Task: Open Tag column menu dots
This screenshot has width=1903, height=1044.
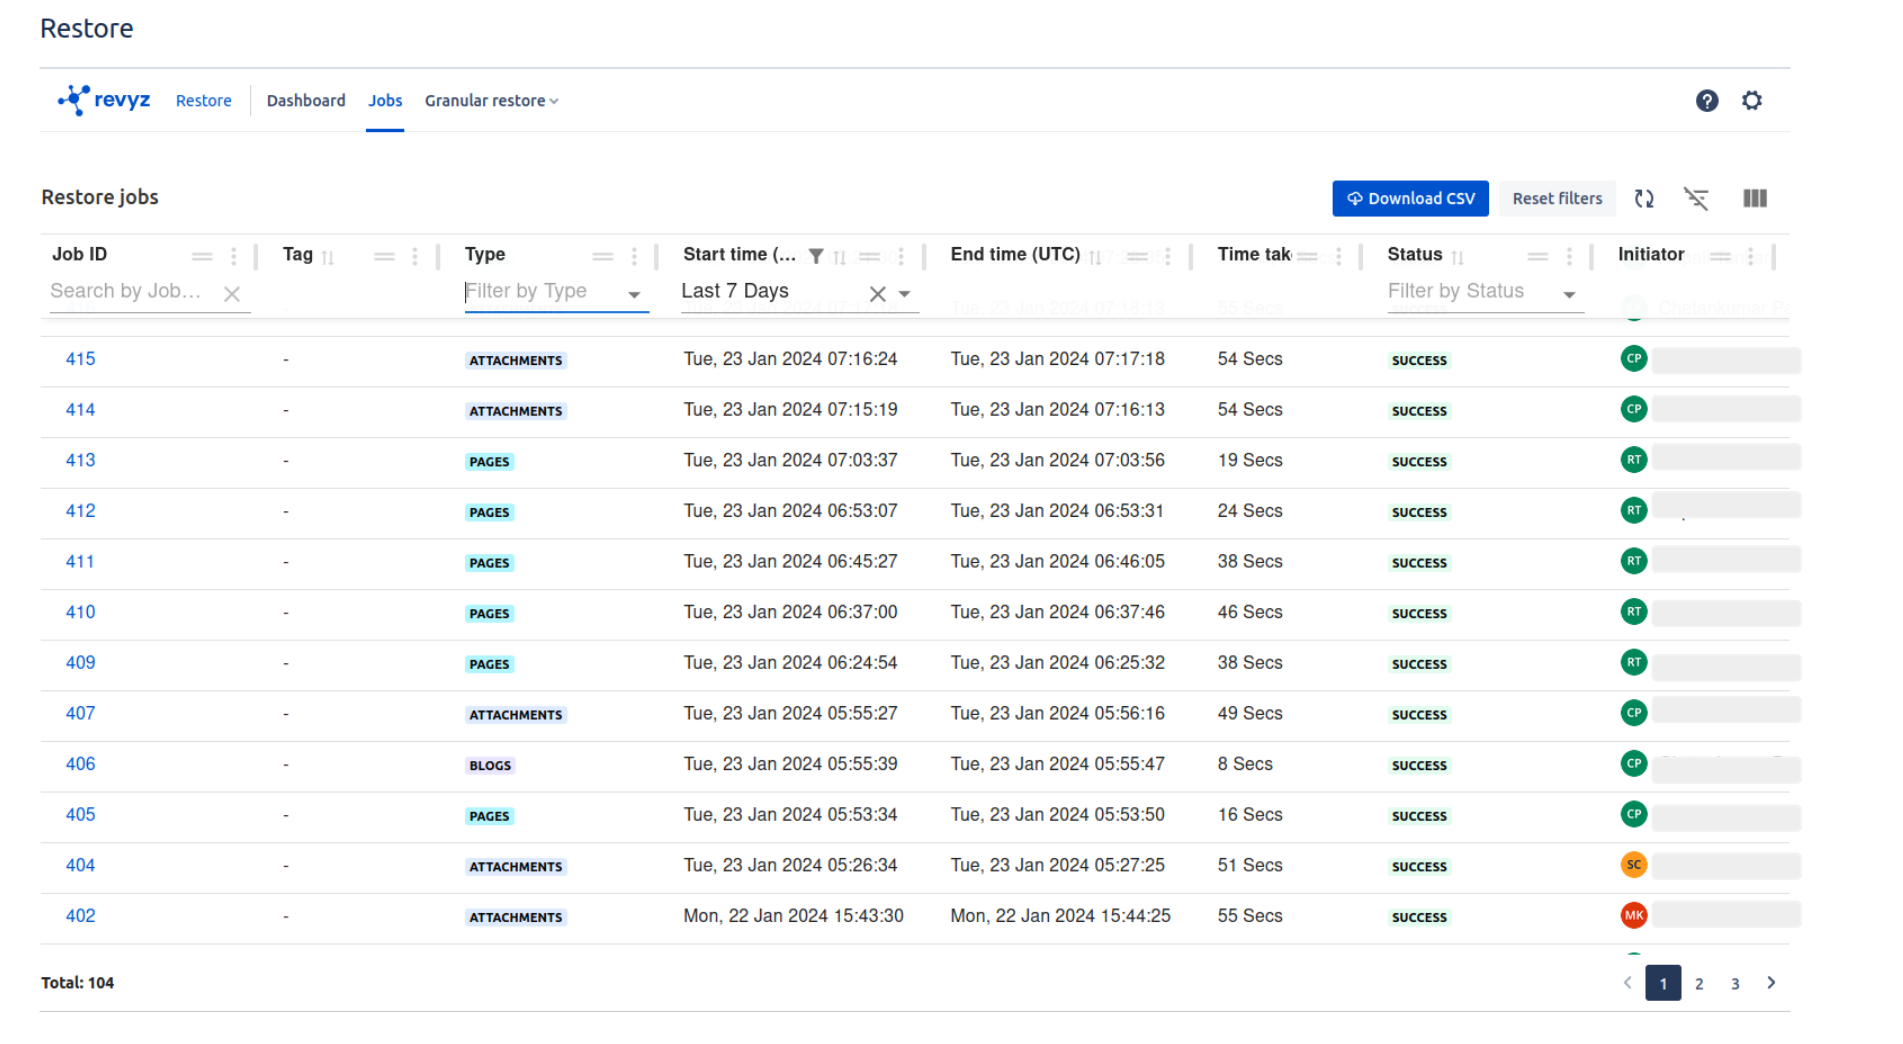Action: [x=415, y=257]
